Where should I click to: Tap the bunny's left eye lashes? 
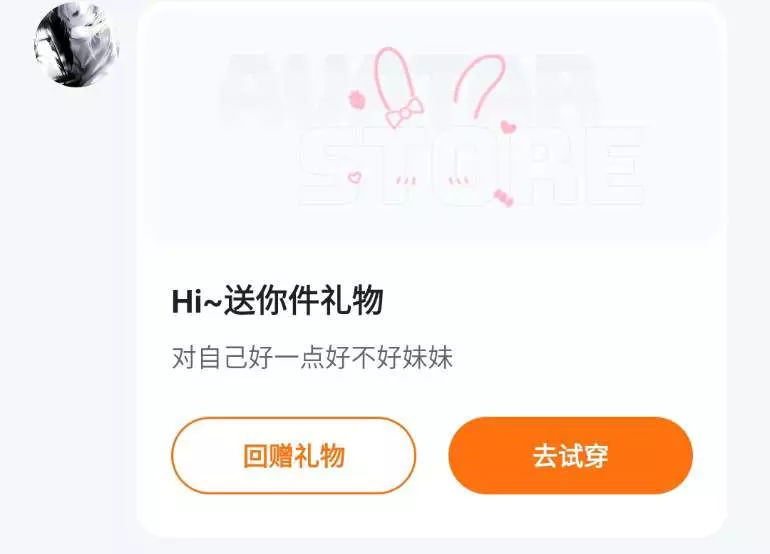(x=406, y=180)
